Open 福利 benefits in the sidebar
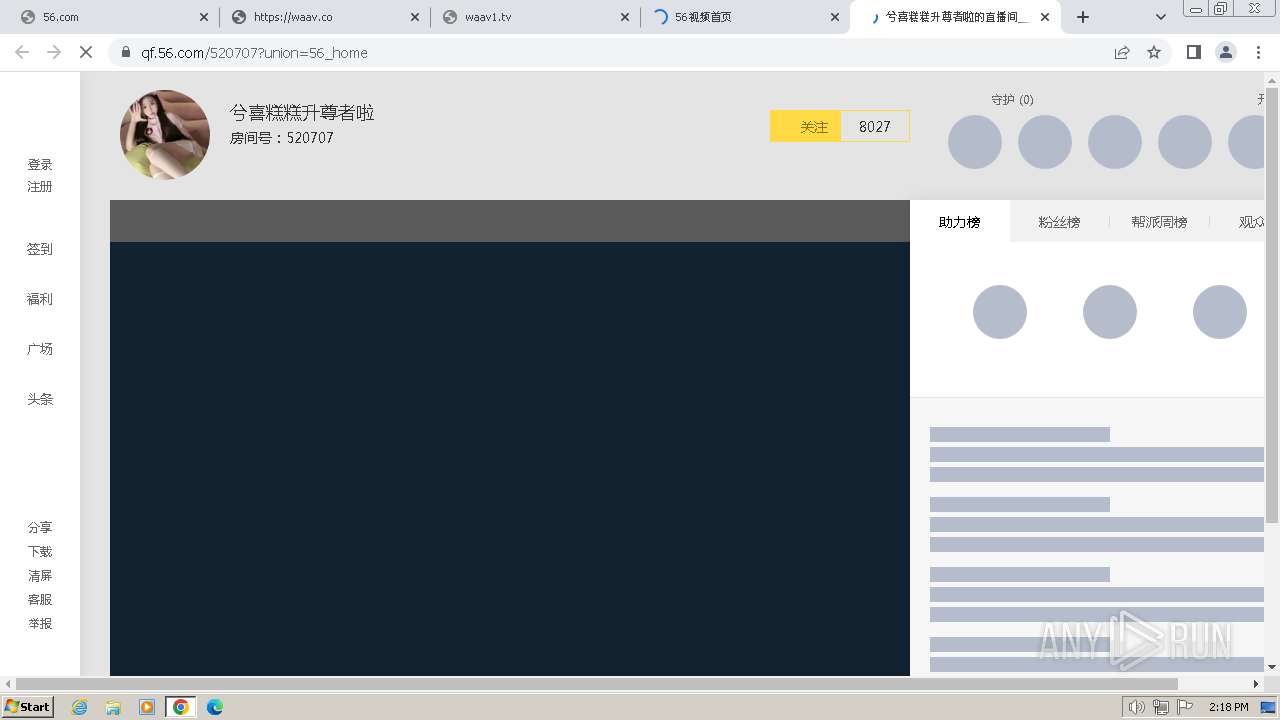 point(40,299)
